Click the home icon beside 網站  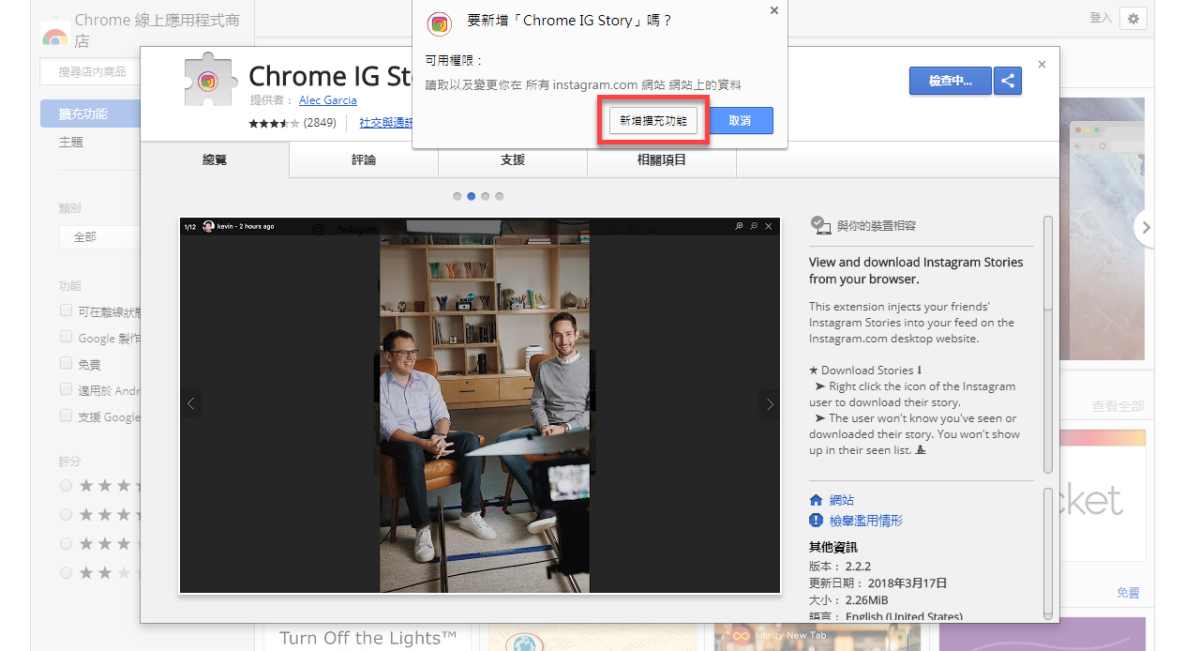coord(816,500)
